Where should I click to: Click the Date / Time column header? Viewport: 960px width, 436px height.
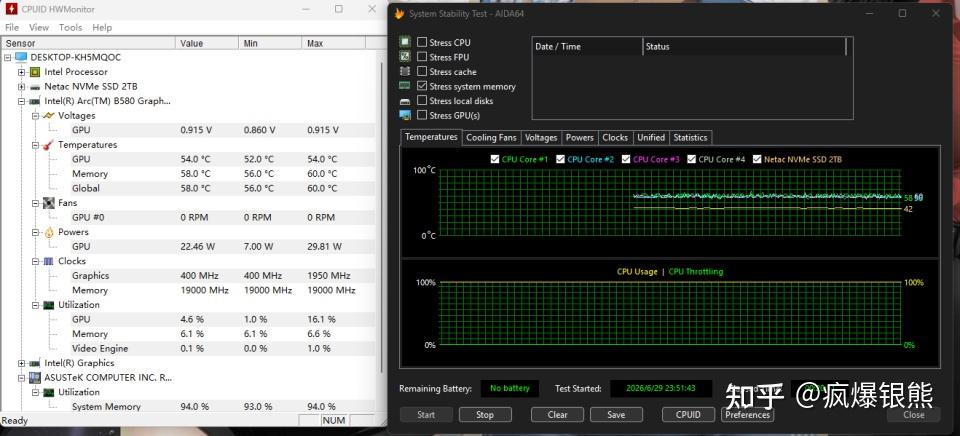[587, 47]
